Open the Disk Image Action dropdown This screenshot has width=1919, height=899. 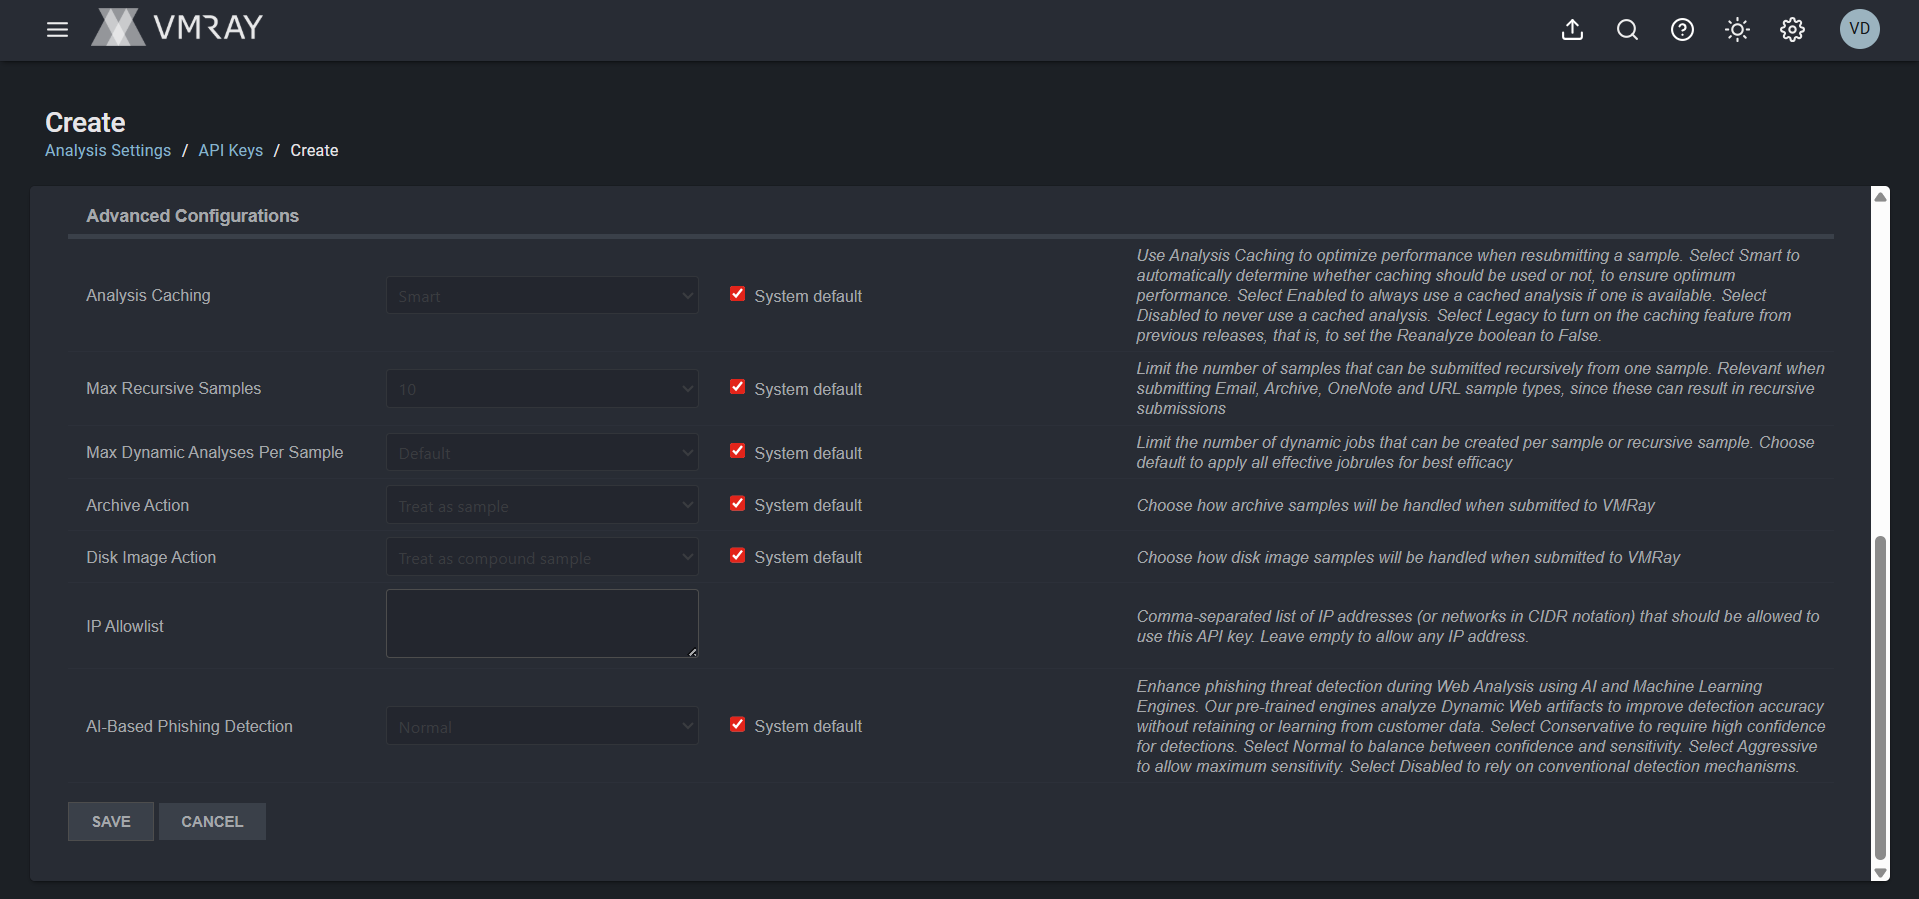pos(542,557)
